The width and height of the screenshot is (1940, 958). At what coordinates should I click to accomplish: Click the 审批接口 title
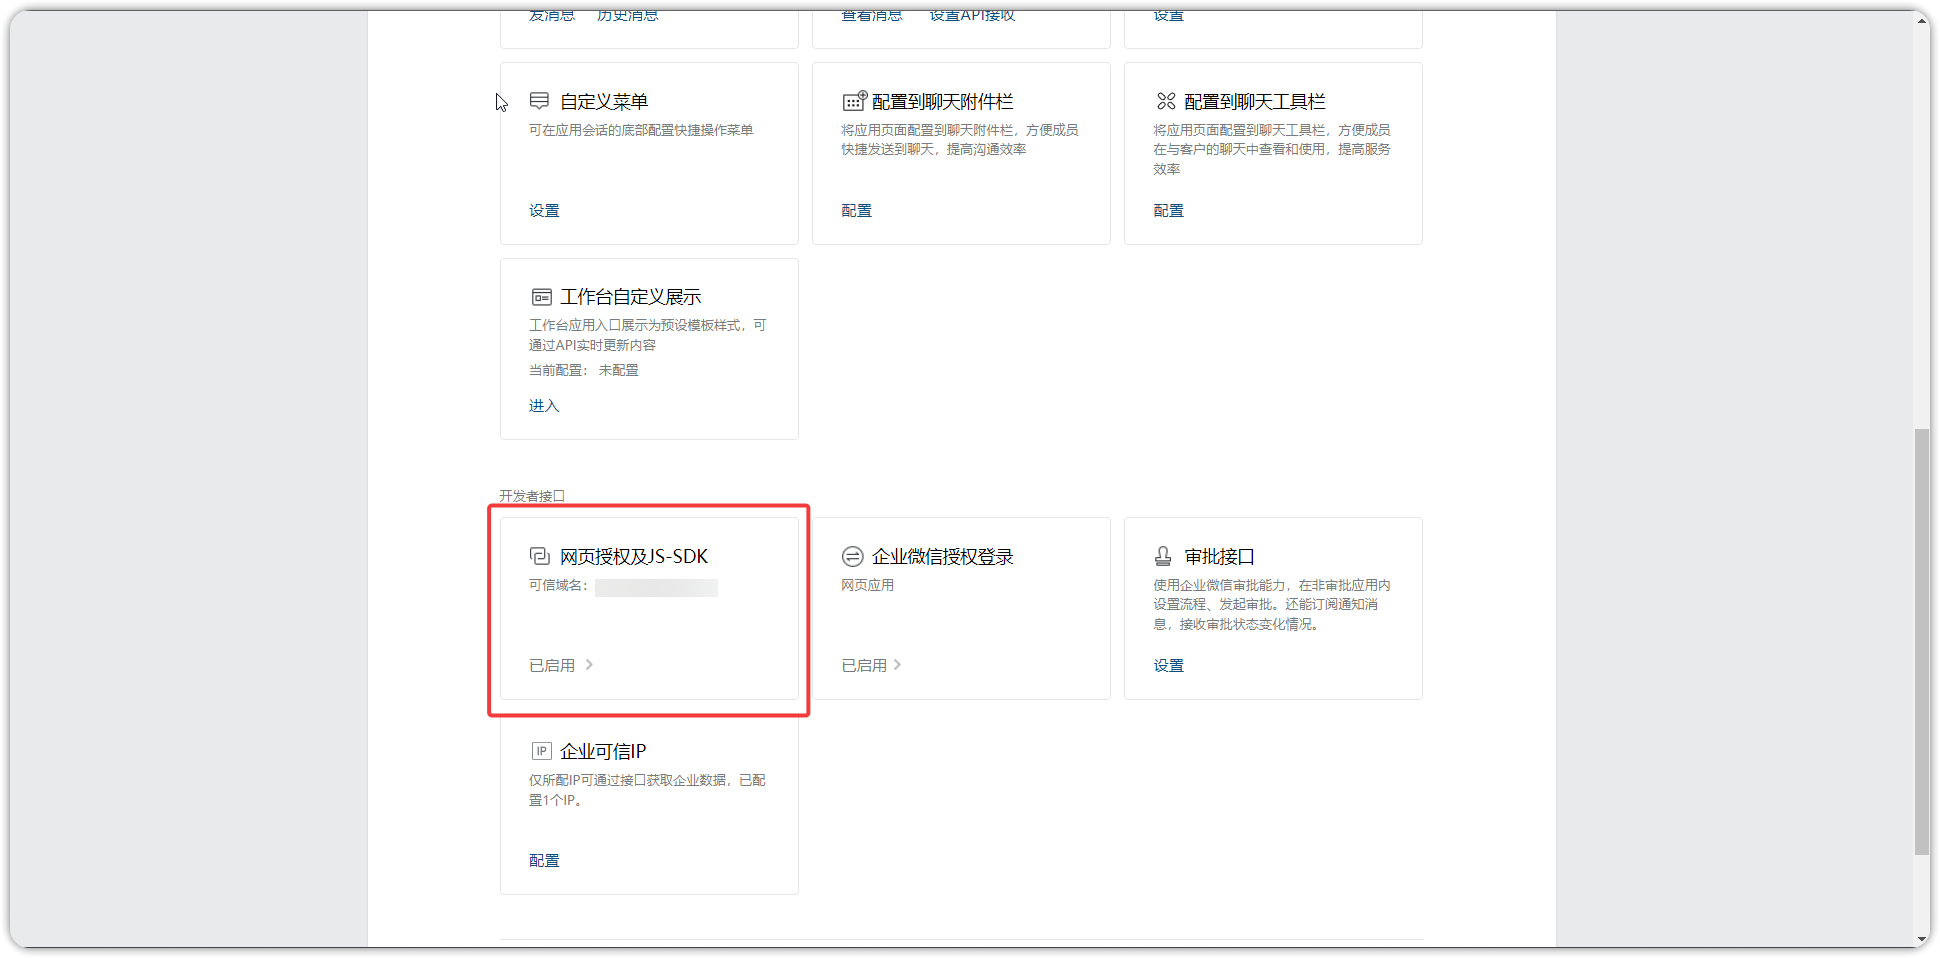[1219, 556]
